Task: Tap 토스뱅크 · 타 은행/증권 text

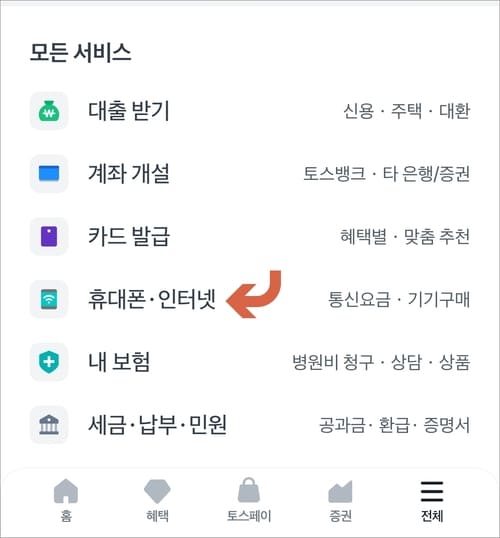Action: tap(386, 174)
